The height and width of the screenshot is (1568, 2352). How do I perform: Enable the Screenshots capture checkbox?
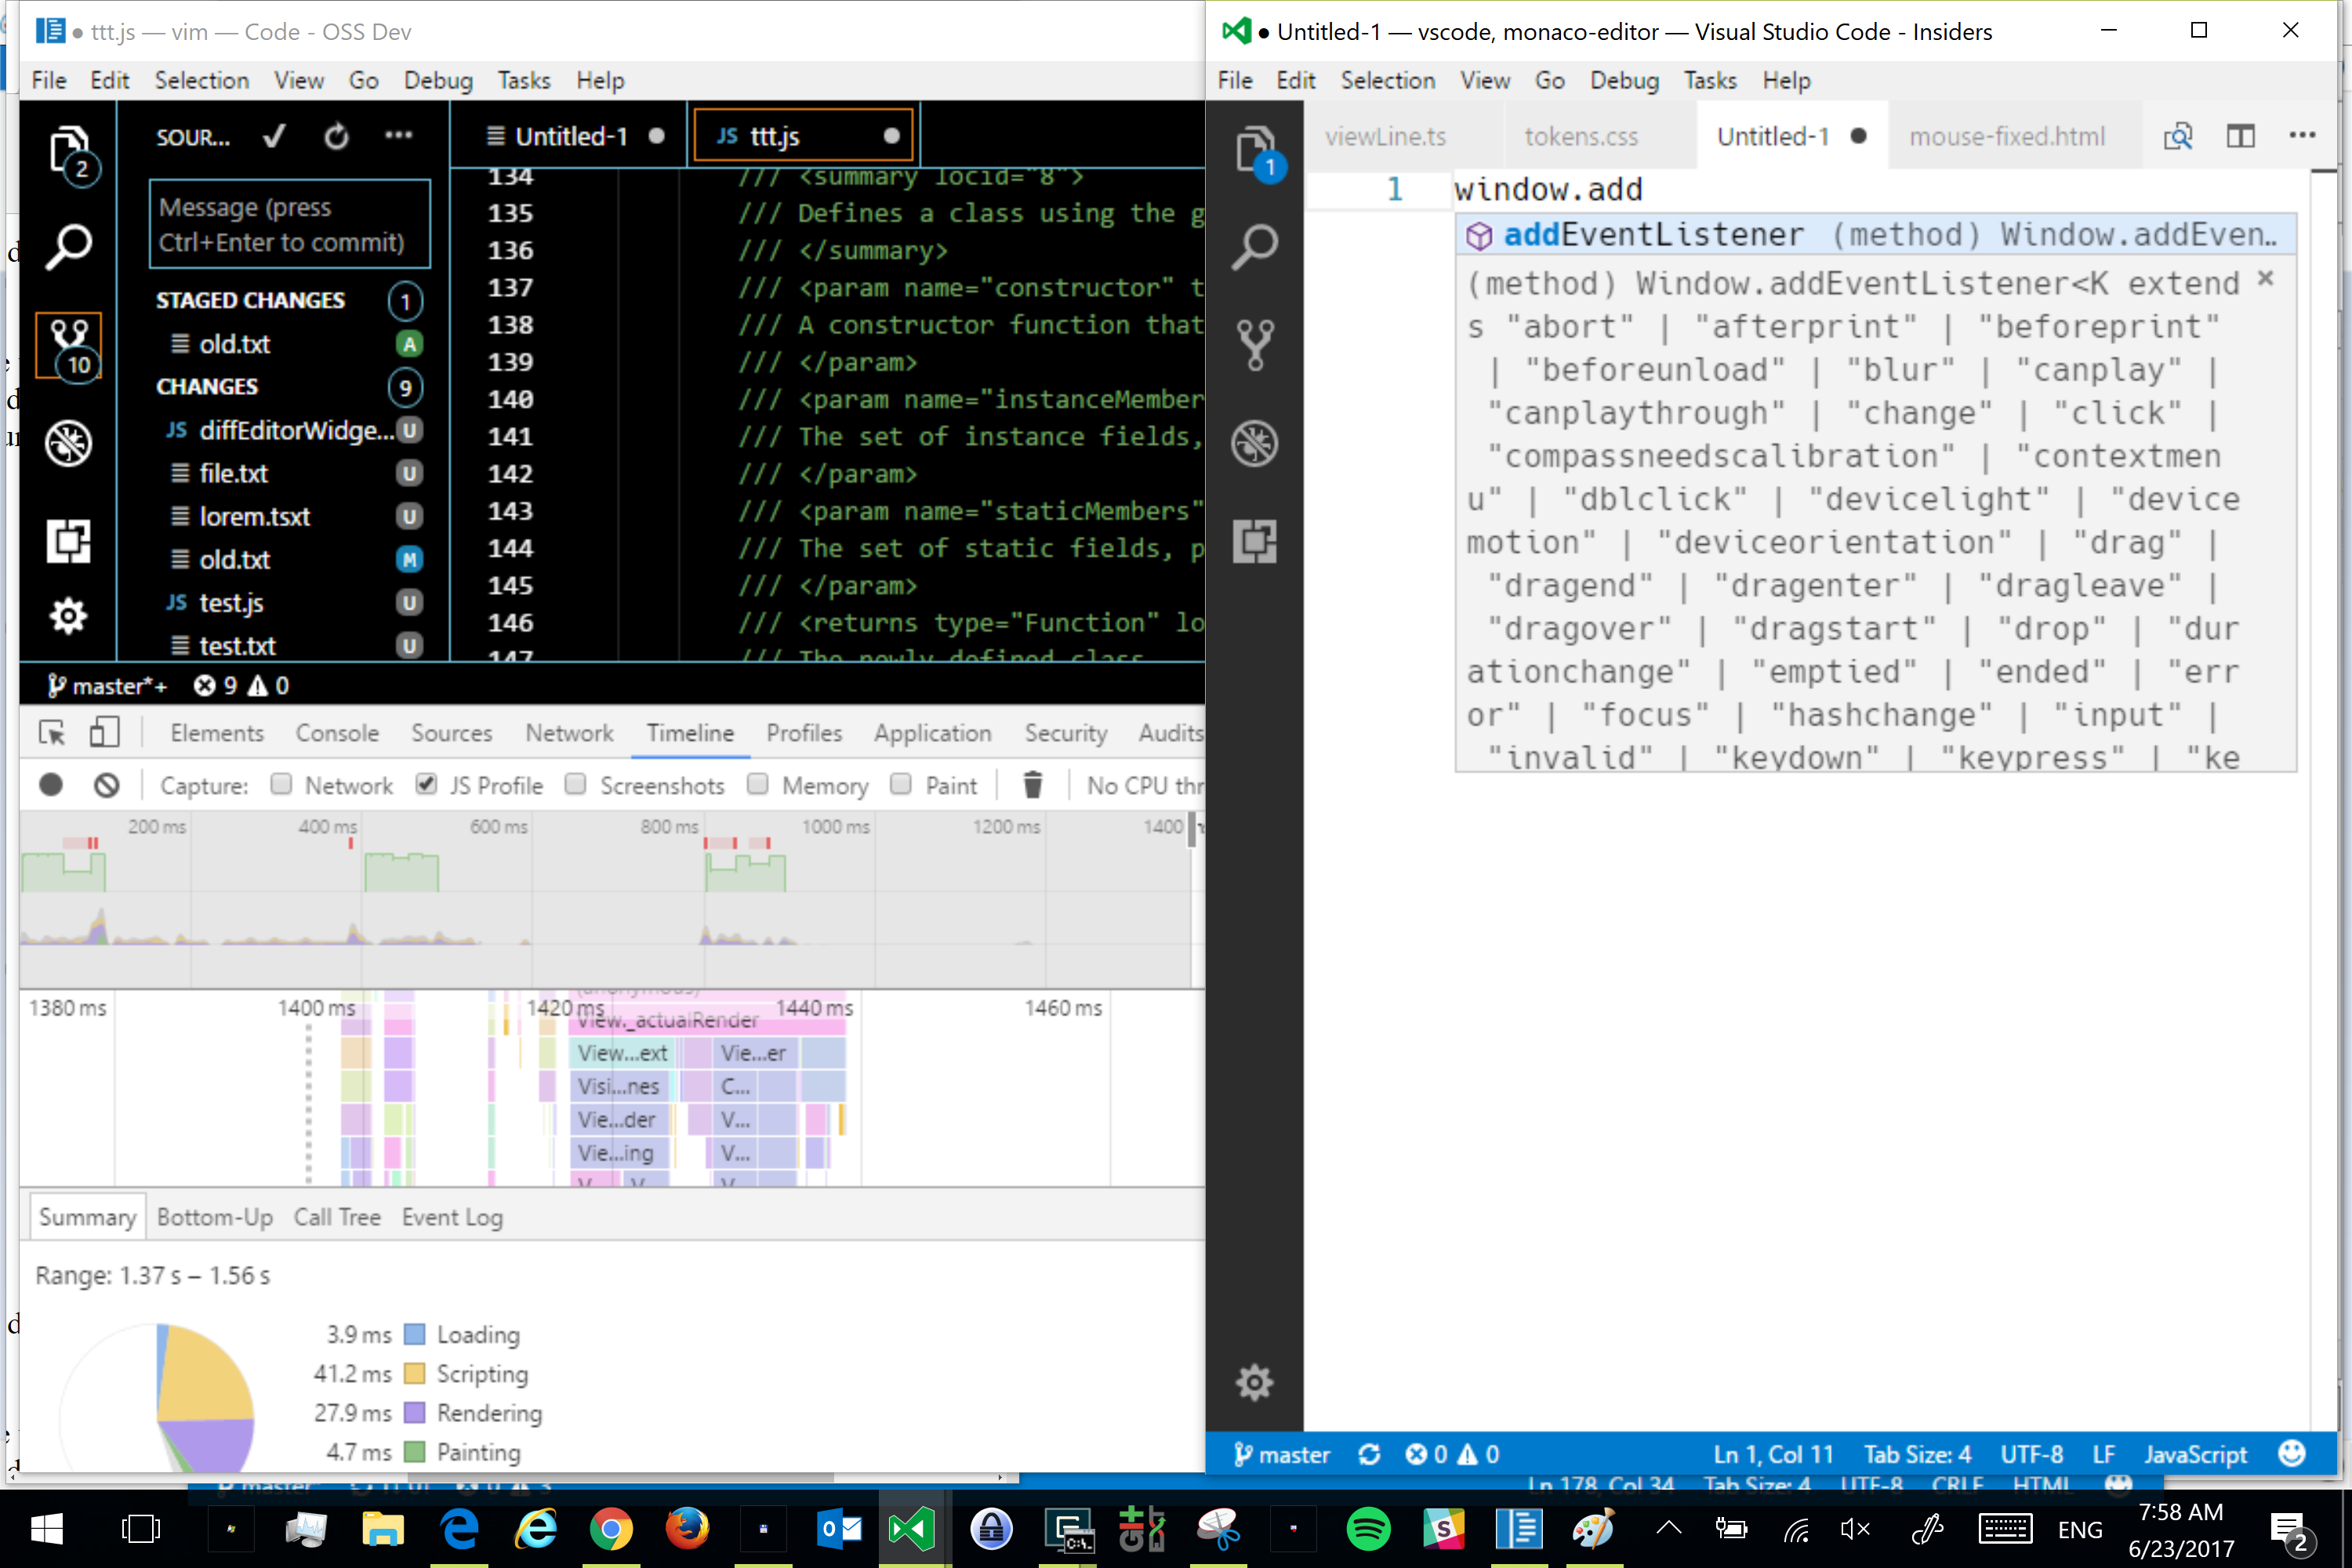coord(576,785)
